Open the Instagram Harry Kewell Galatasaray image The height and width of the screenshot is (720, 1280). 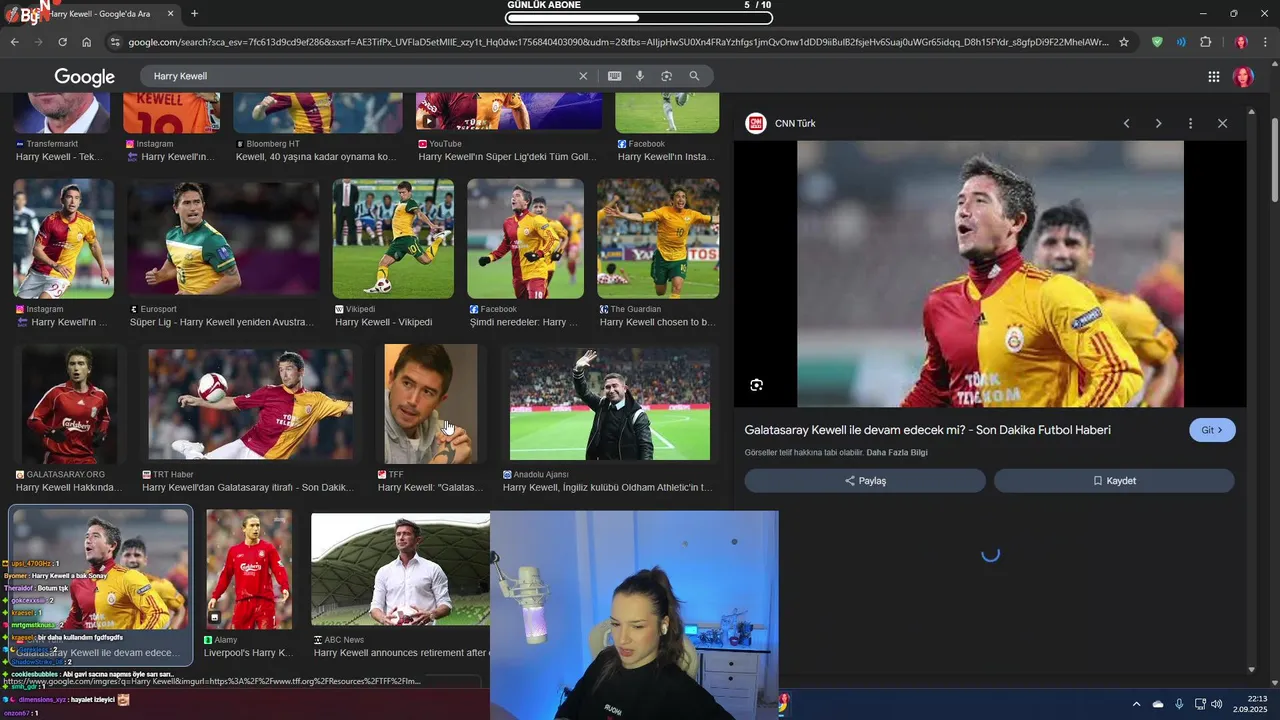(63, 239)
